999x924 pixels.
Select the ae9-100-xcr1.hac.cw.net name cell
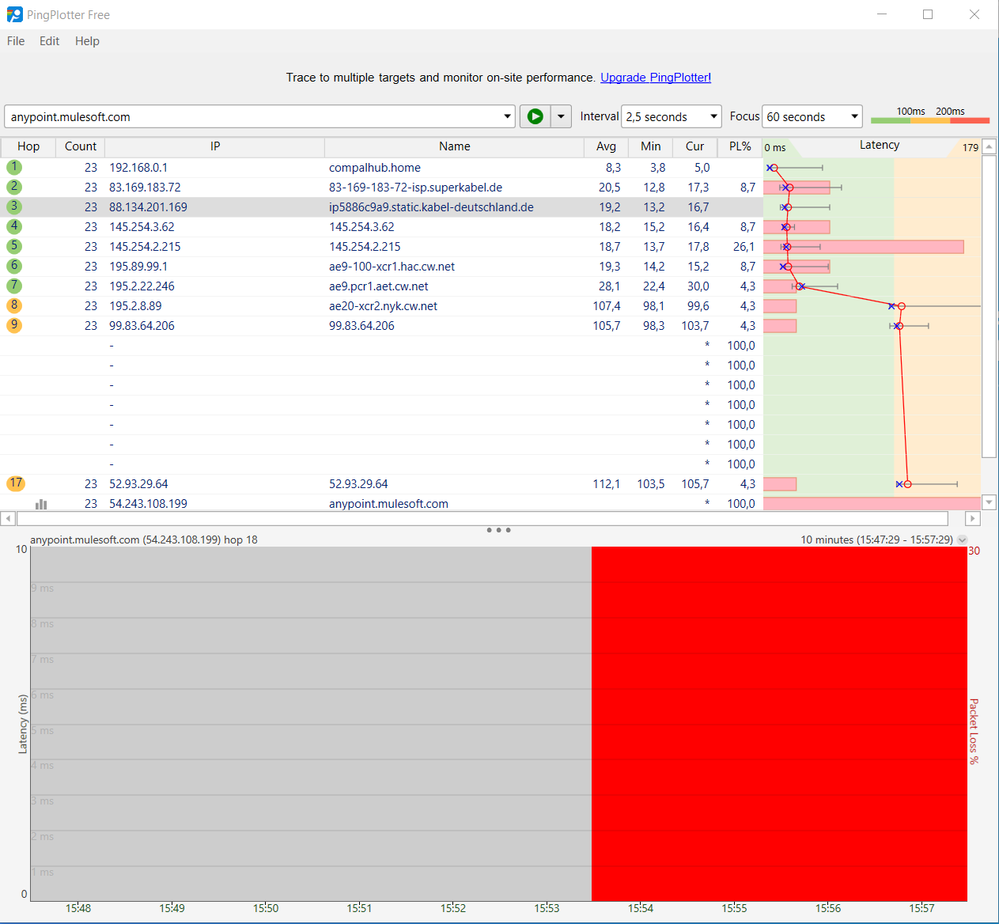(392, 266)
